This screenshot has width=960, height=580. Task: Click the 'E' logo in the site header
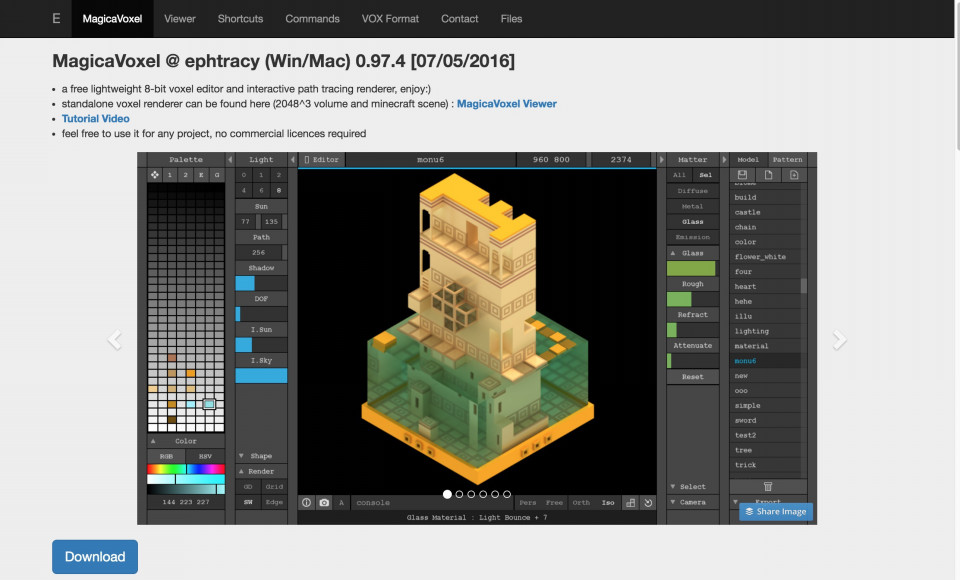(56, 18)
